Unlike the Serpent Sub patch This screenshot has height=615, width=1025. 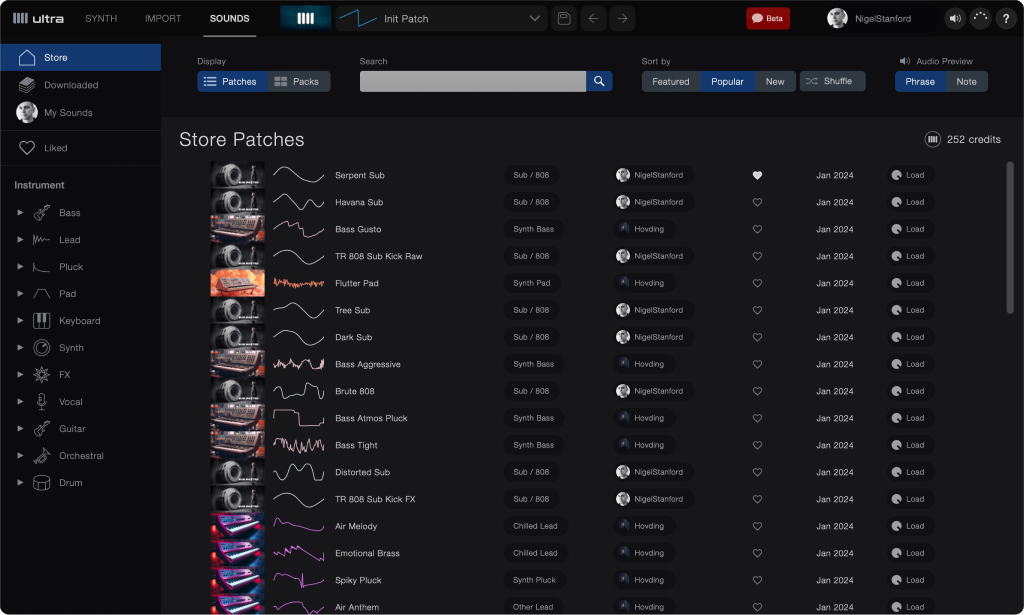coord(757,175)
